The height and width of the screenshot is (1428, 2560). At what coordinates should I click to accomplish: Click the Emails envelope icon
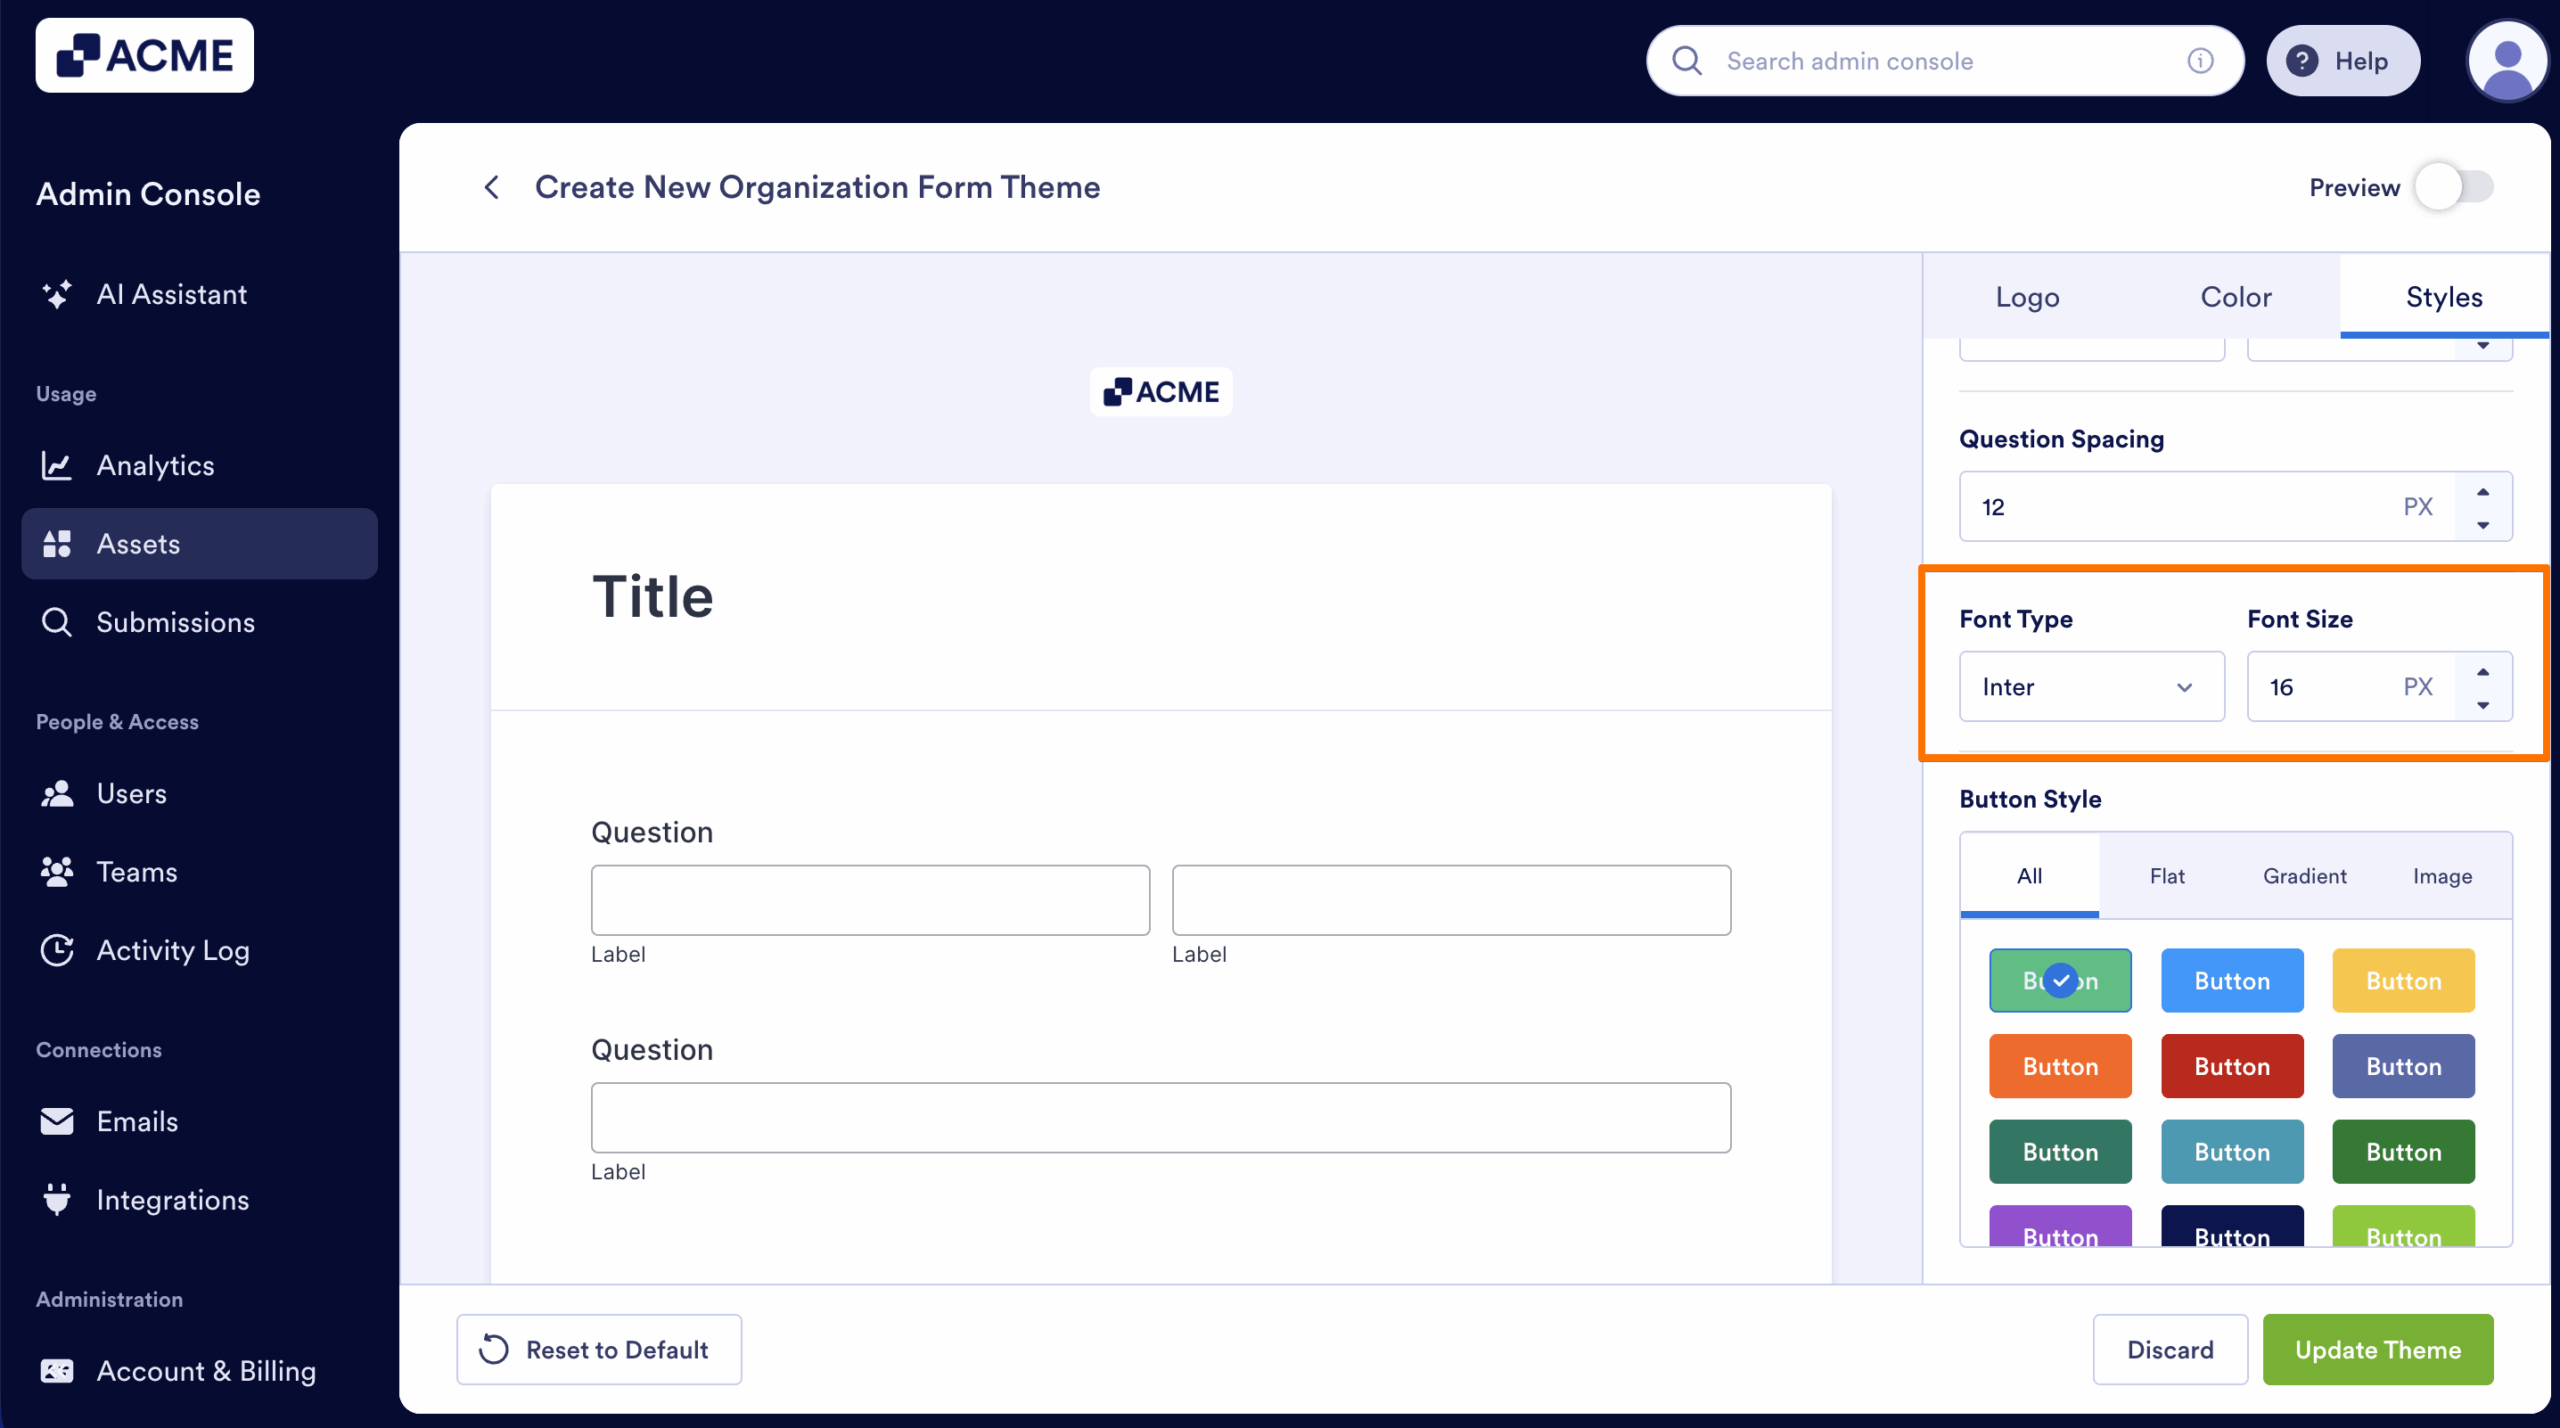58,1120
